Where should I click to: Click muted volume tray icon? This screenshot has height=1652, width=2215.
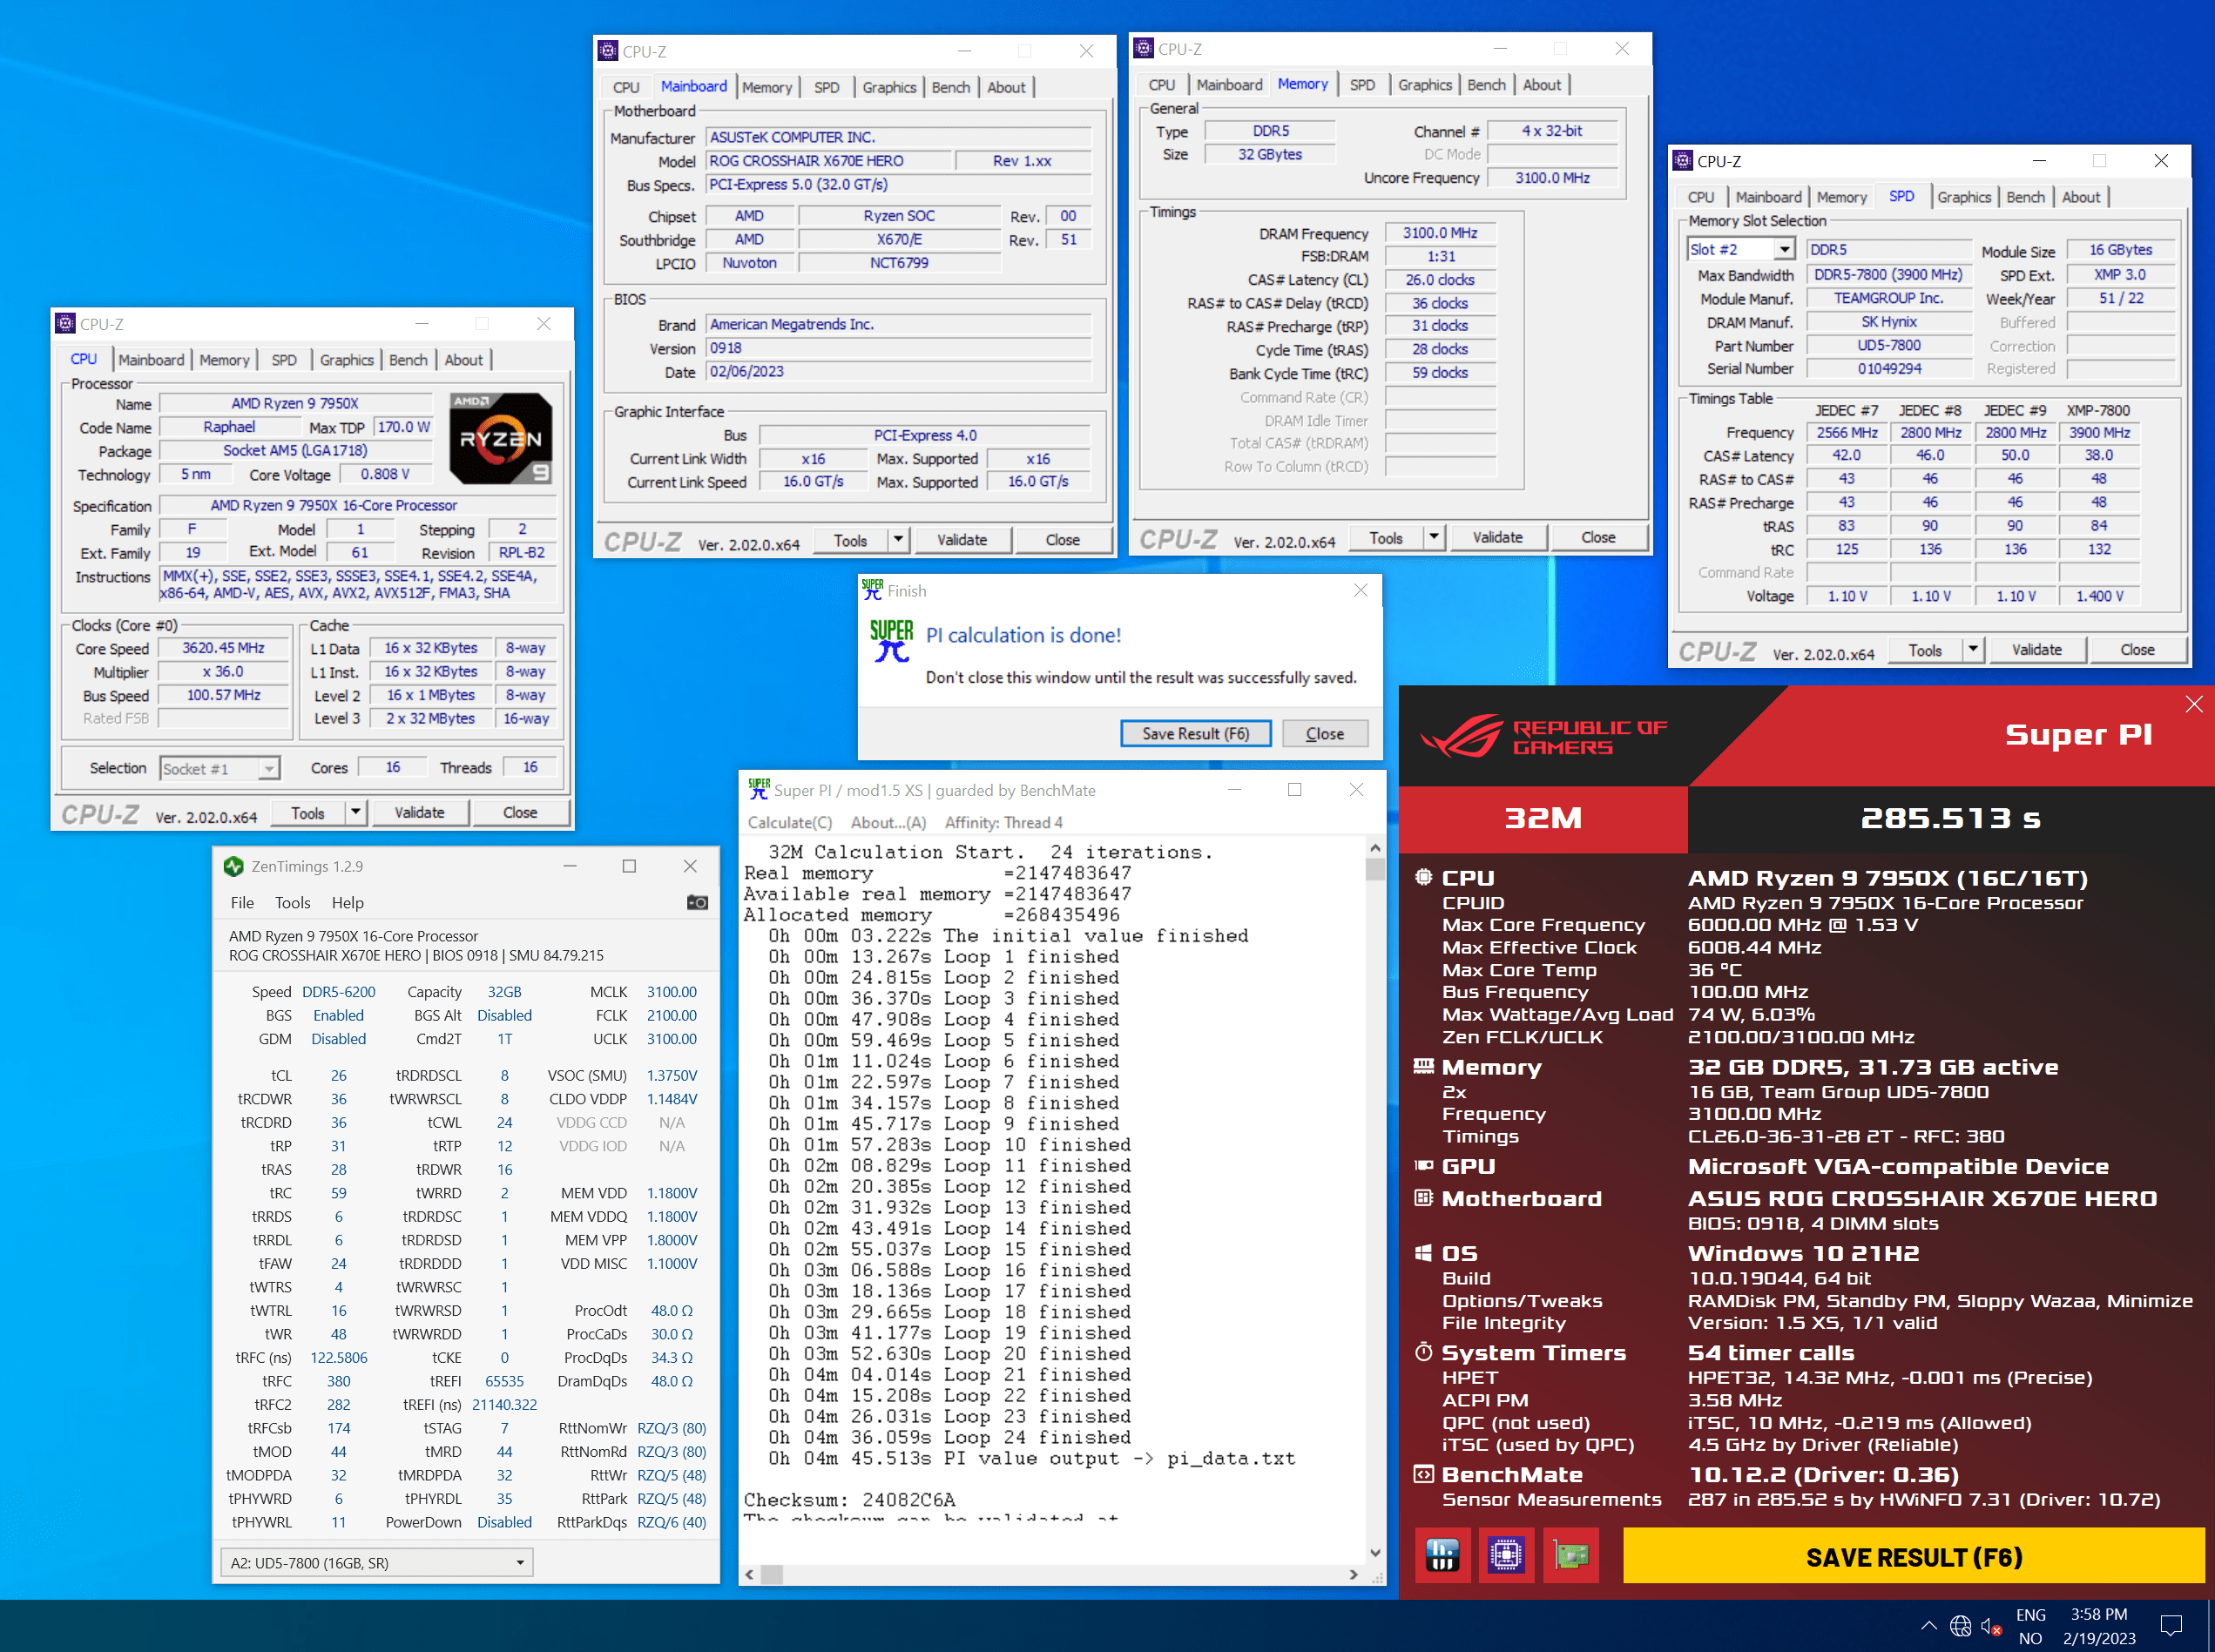click(1991, 1627)
